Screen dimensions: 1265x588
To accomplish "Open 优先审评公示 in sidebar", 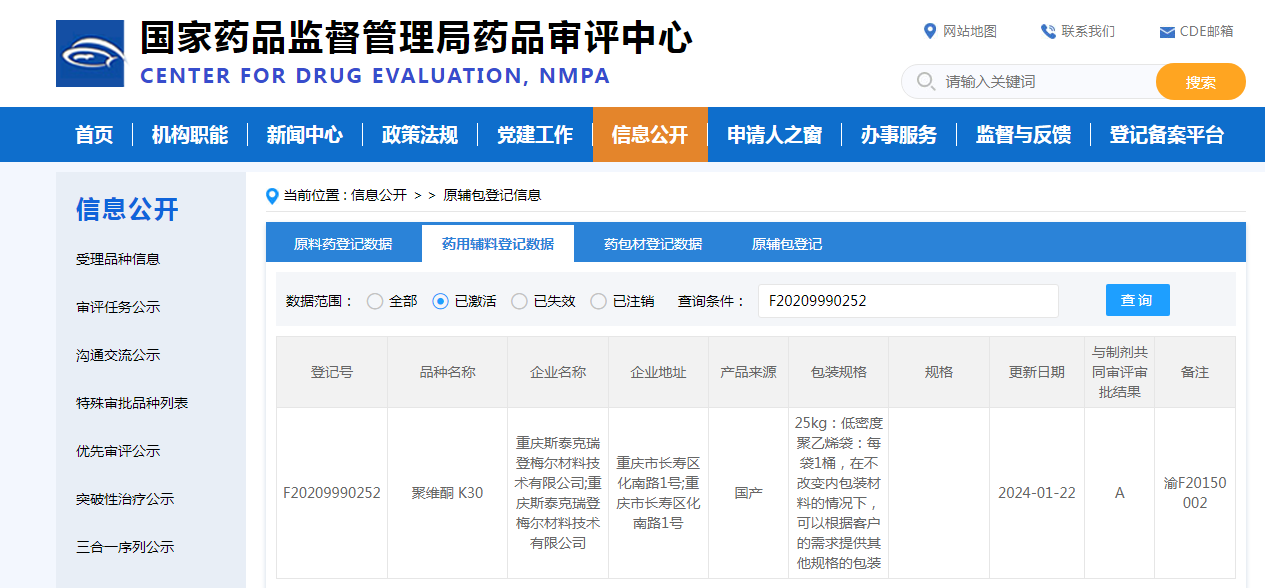I will [x=118, y=451].
